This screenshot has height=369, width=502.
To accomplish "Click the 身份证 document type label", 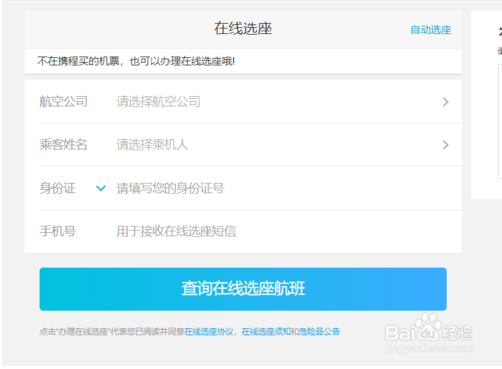I will 58,188.
